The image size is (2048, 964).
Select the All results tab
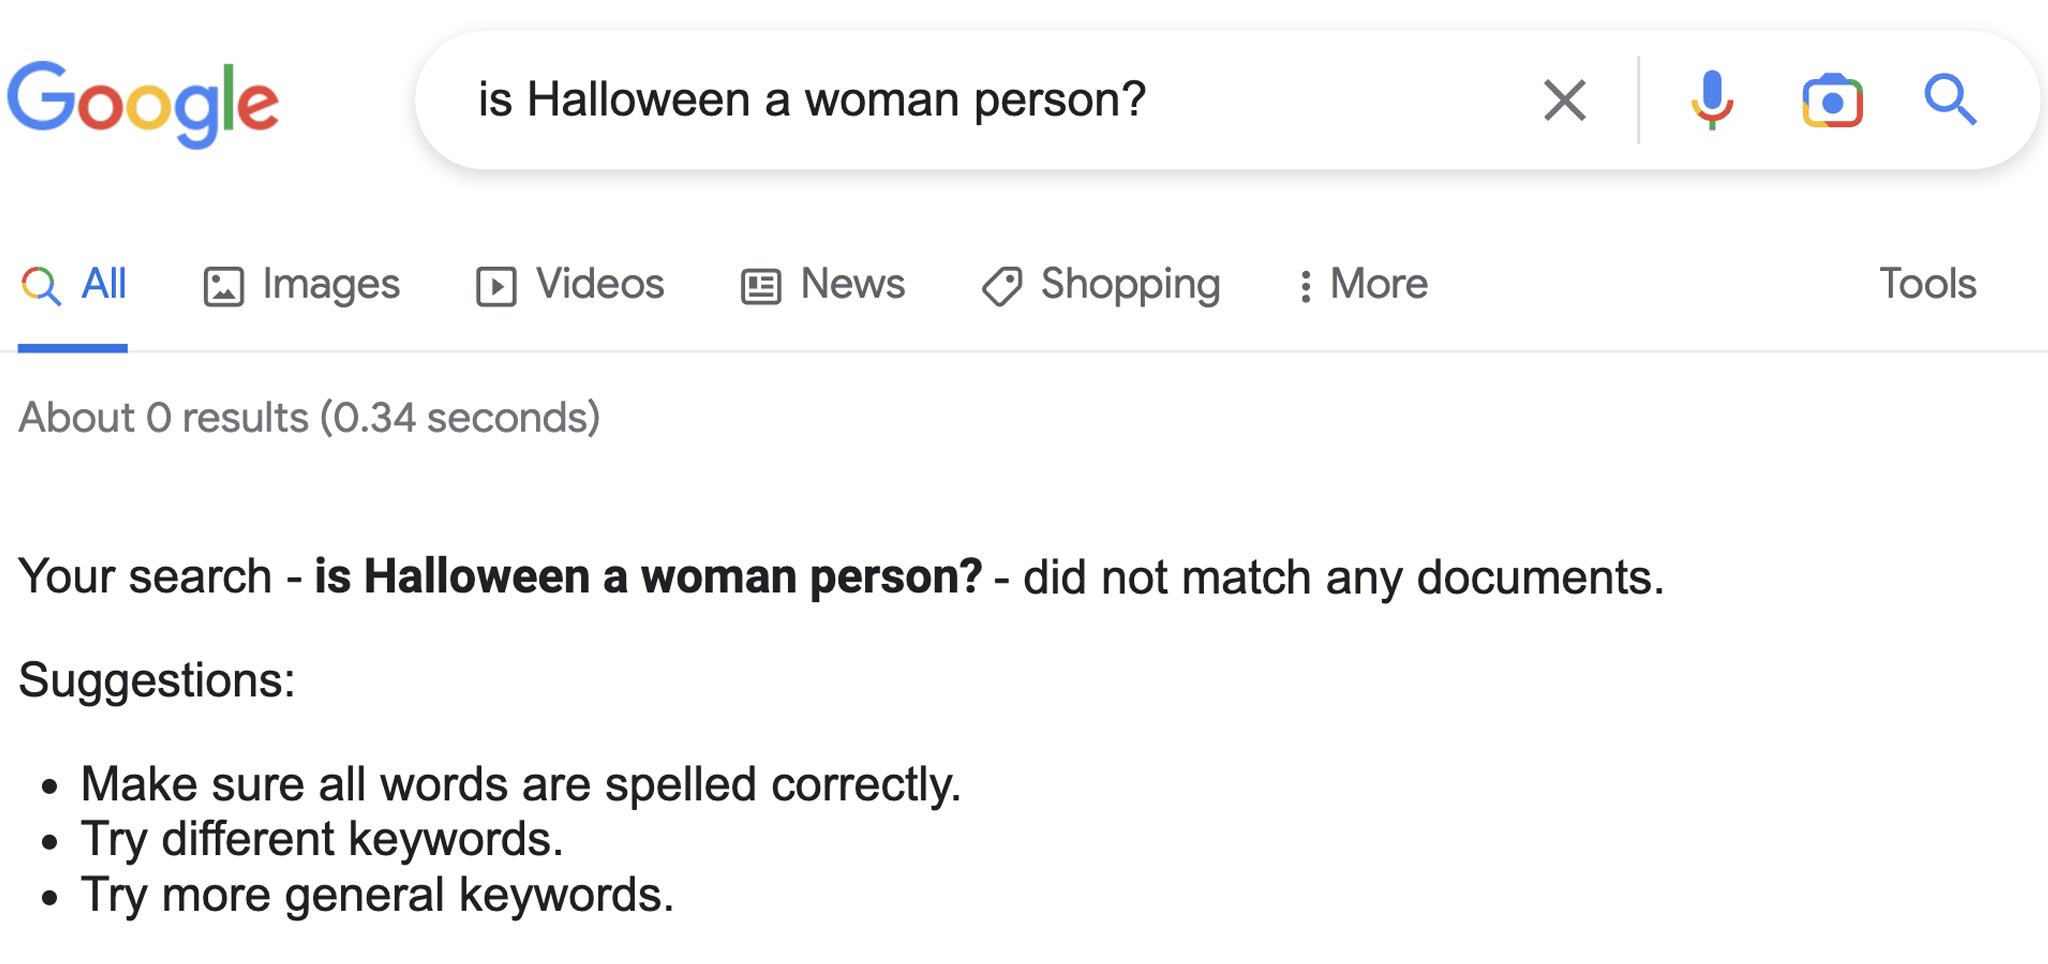point(74,285)
